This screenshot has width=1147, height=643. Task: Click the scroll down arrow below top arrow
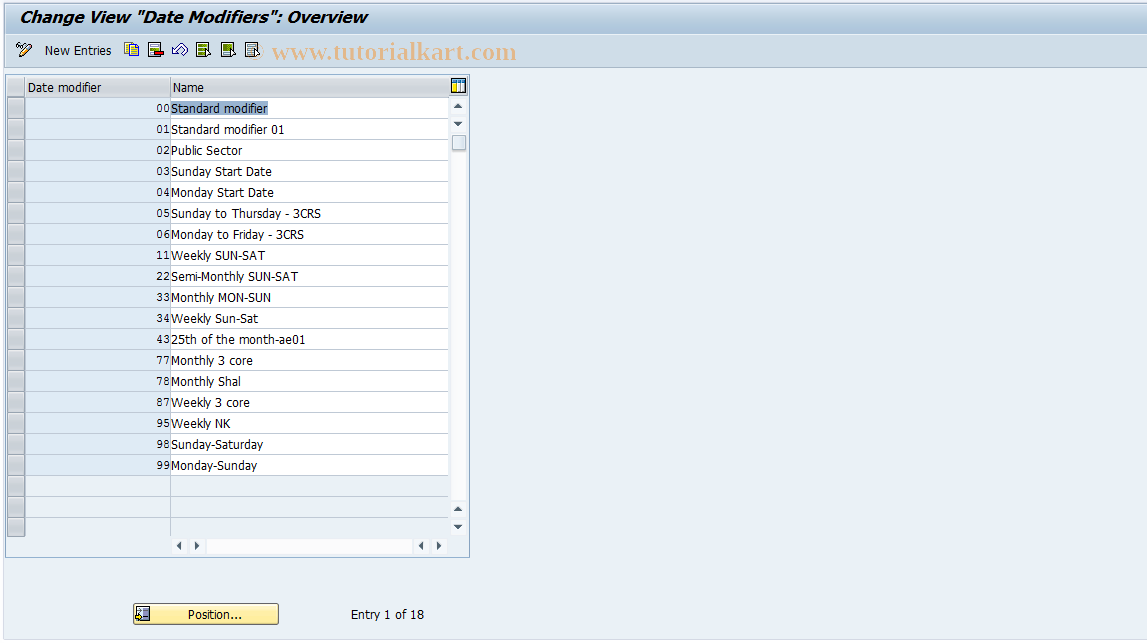click(459, 124)
